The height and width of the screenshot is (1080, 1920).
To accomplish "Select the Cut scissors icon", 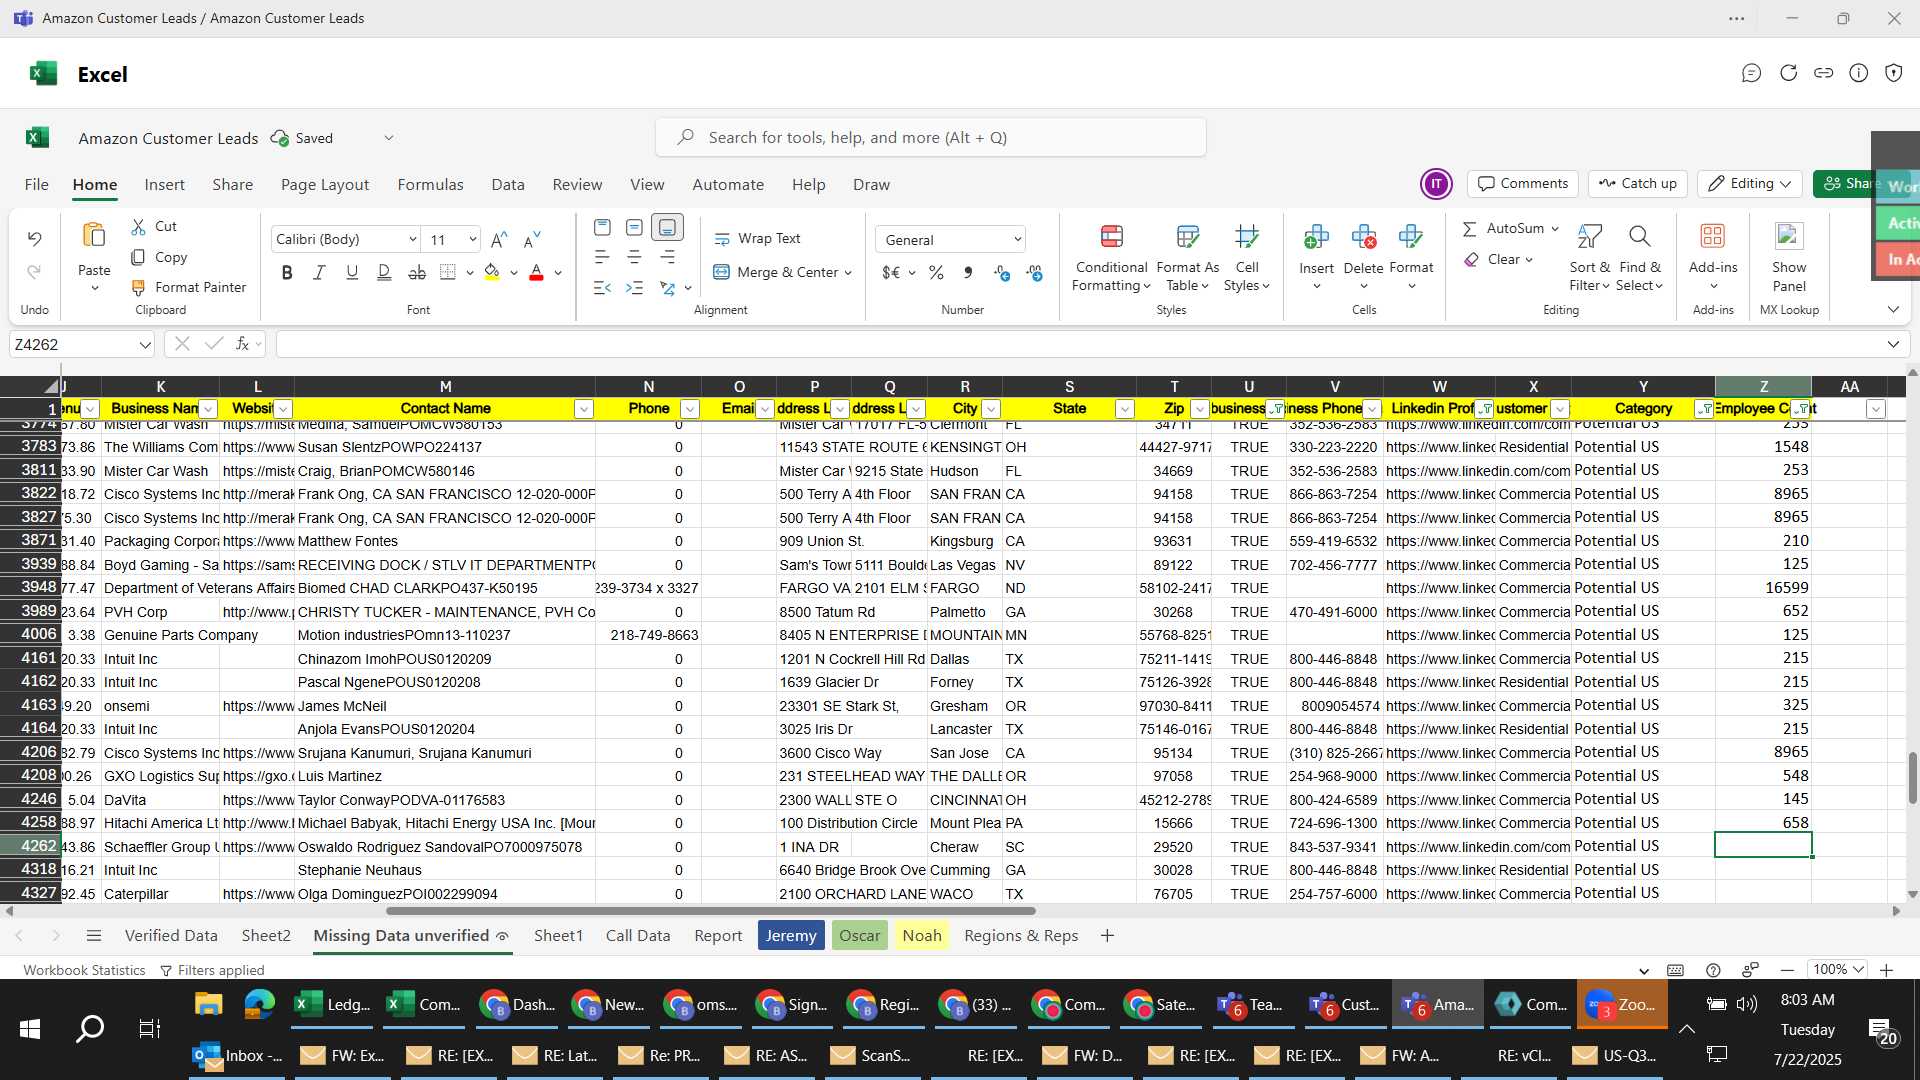I will 139,227.
